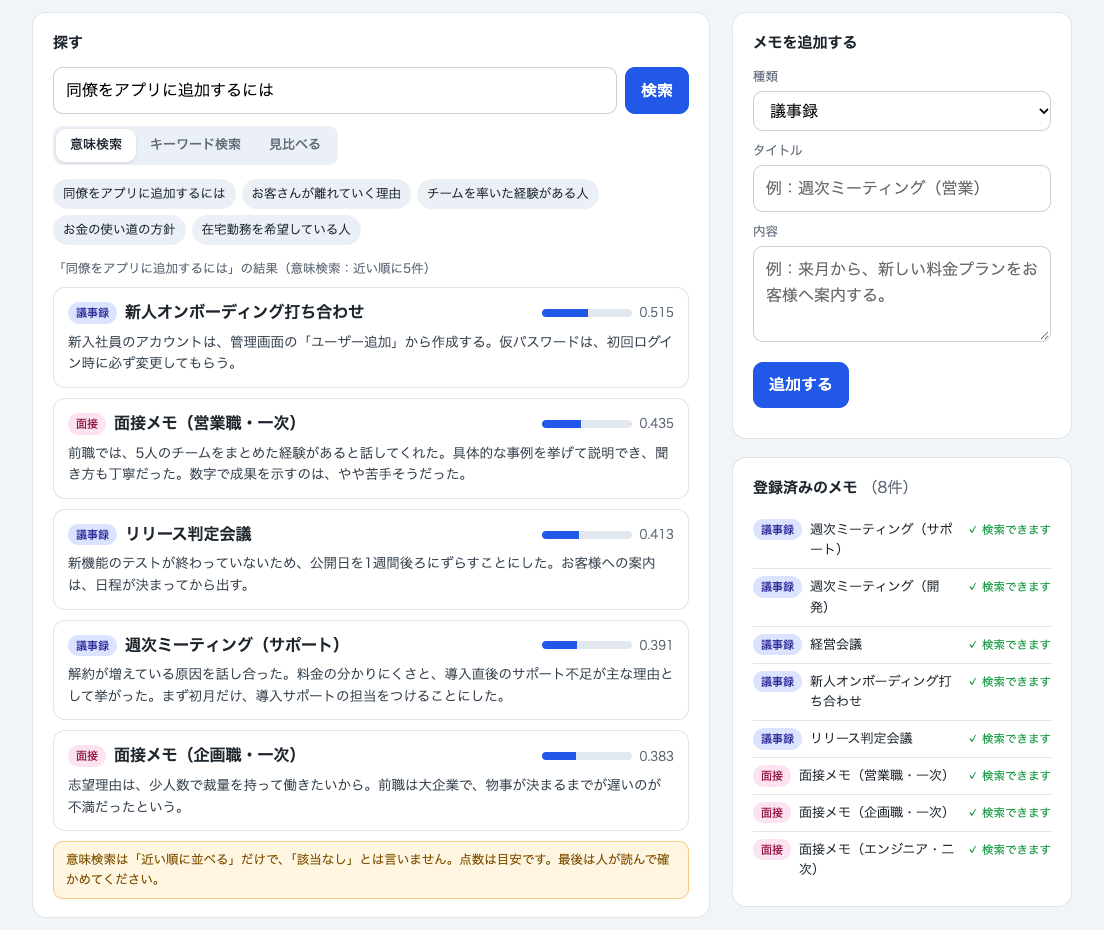Select 週次ミーティング（開発） in registered memos

point(874,596)
